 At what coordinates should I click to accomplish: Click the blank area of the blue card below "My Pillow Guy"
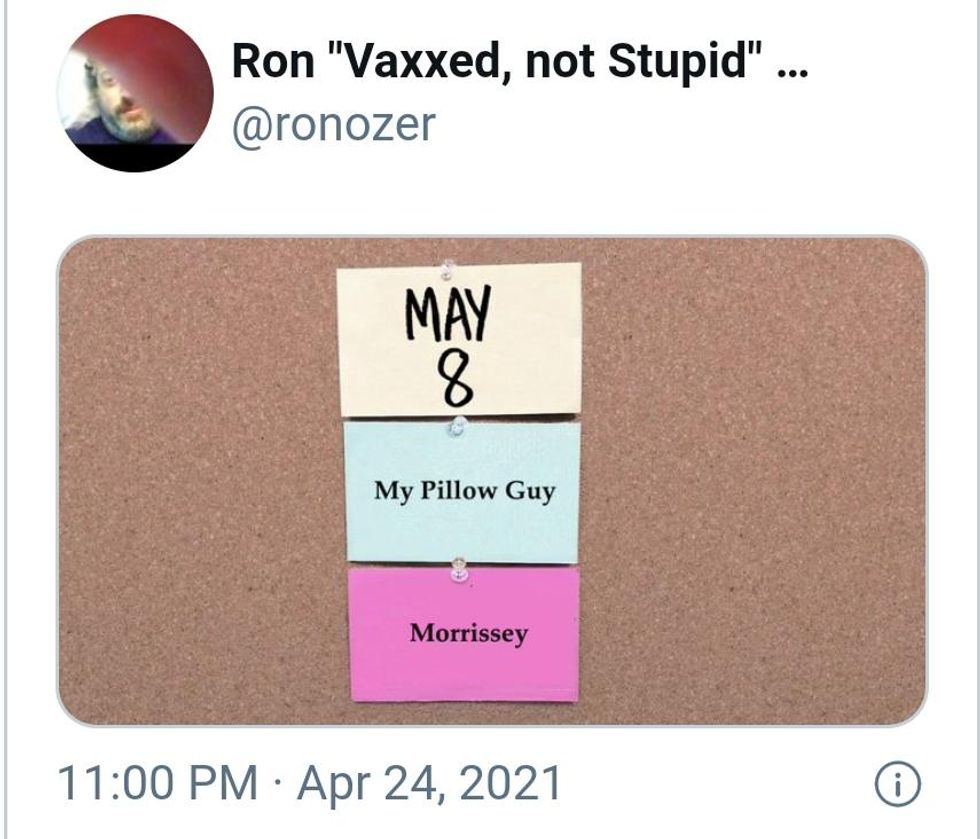462,533
